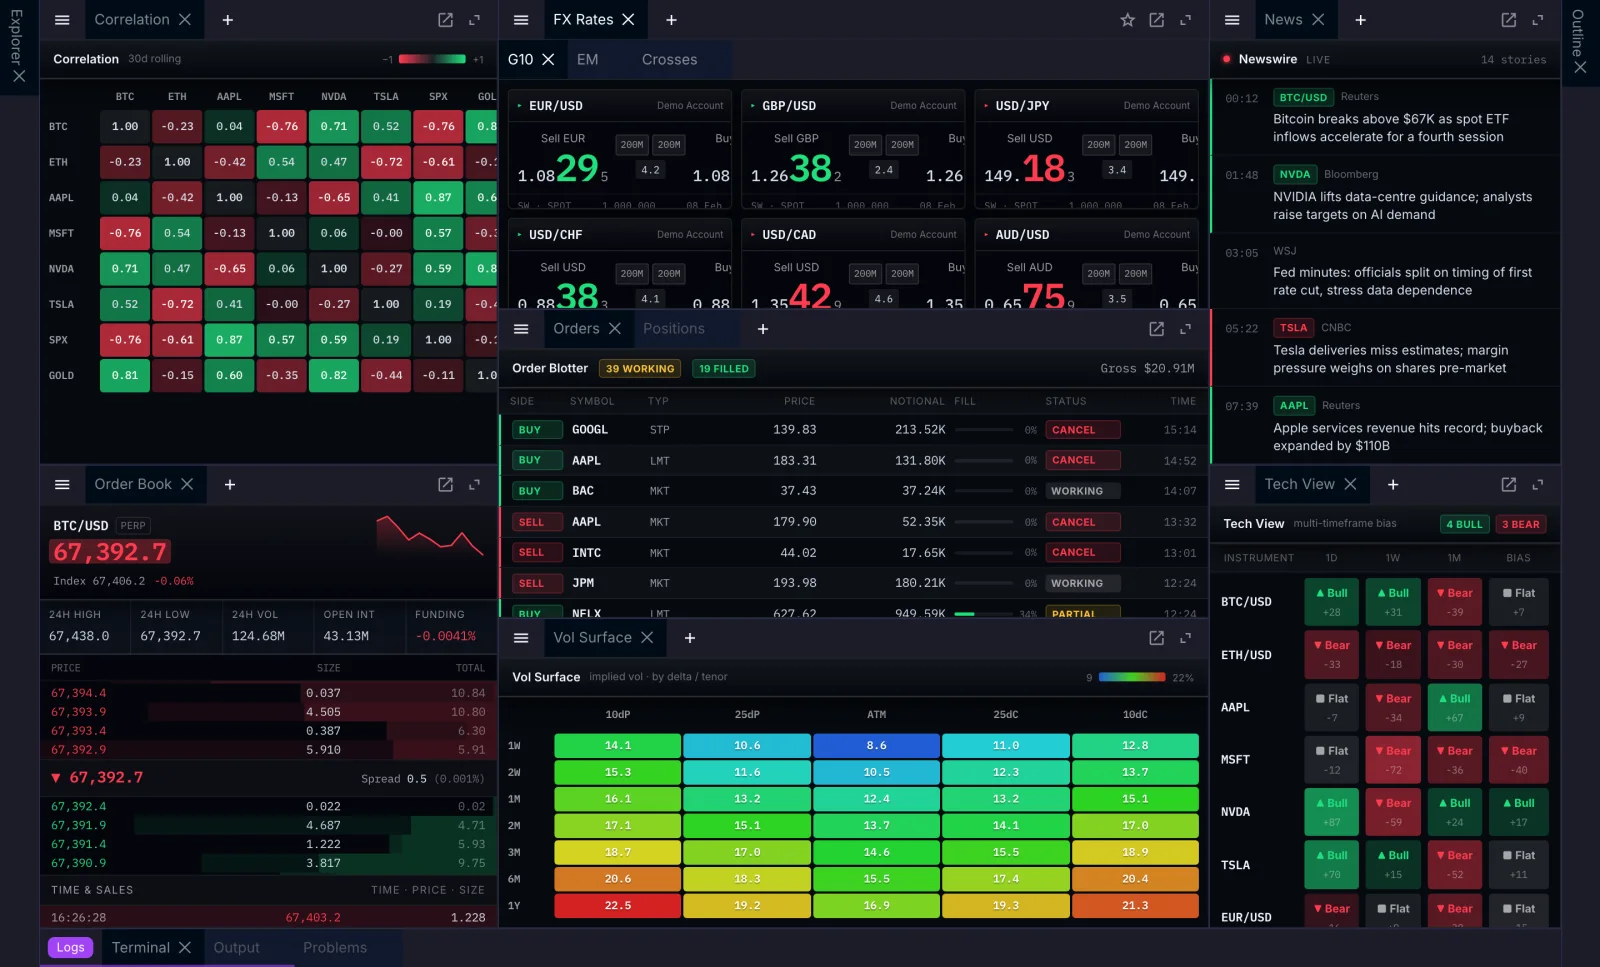Click Sell EUR price 1.0829 on EUR/USD
The image size is (1600, 967).
563,169
